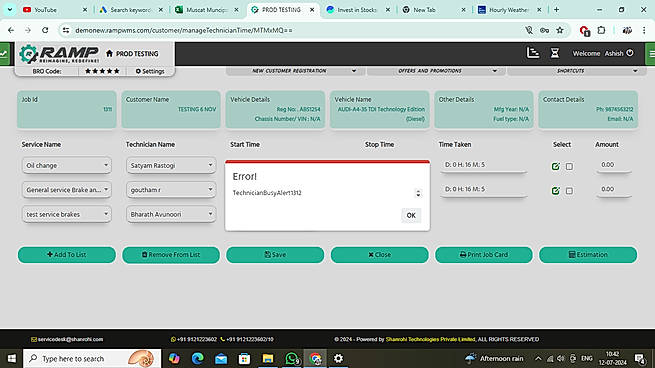Click the hourglass icon in header
The image size is (655, 368).
point(555,53)
